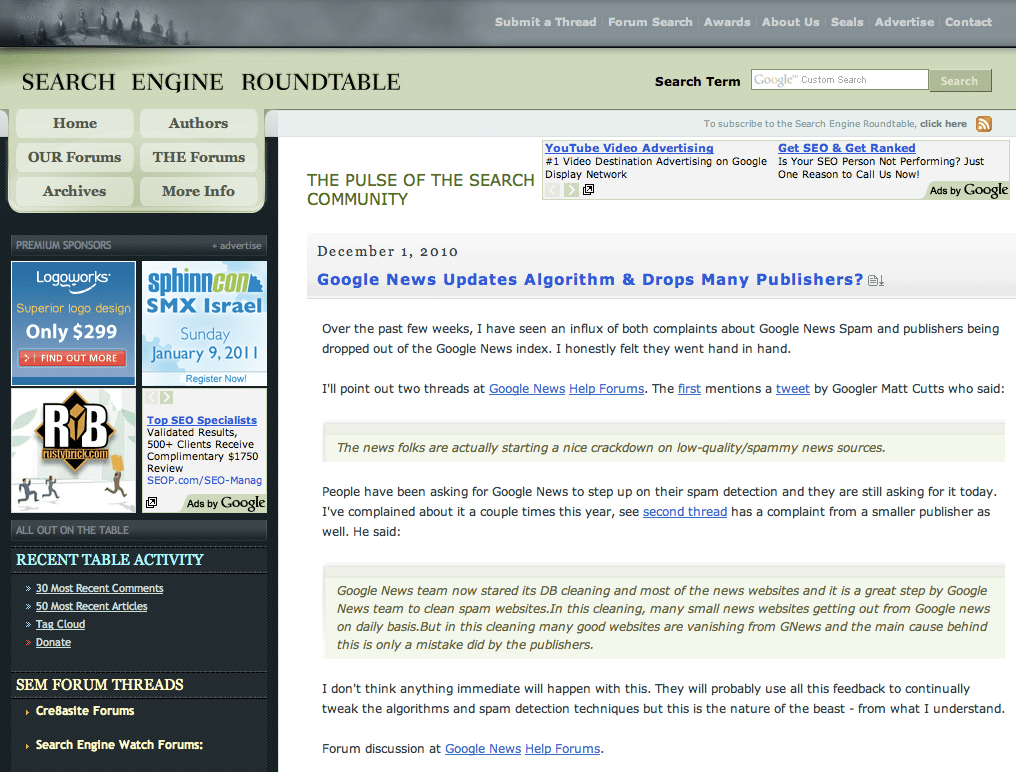Screen dimensions: 1016x772
Task: Click Ads by Google label in top banner
Action: click(968, 190)
